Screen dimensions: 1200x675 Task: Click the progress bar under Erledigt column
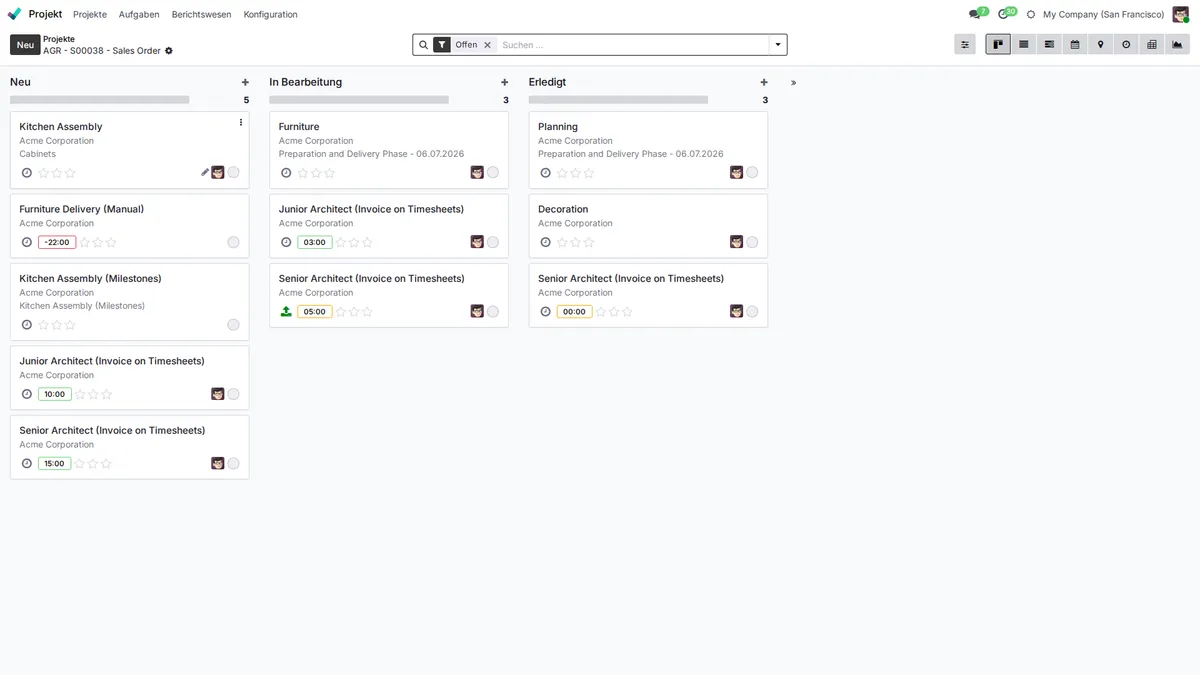[618, 100]
